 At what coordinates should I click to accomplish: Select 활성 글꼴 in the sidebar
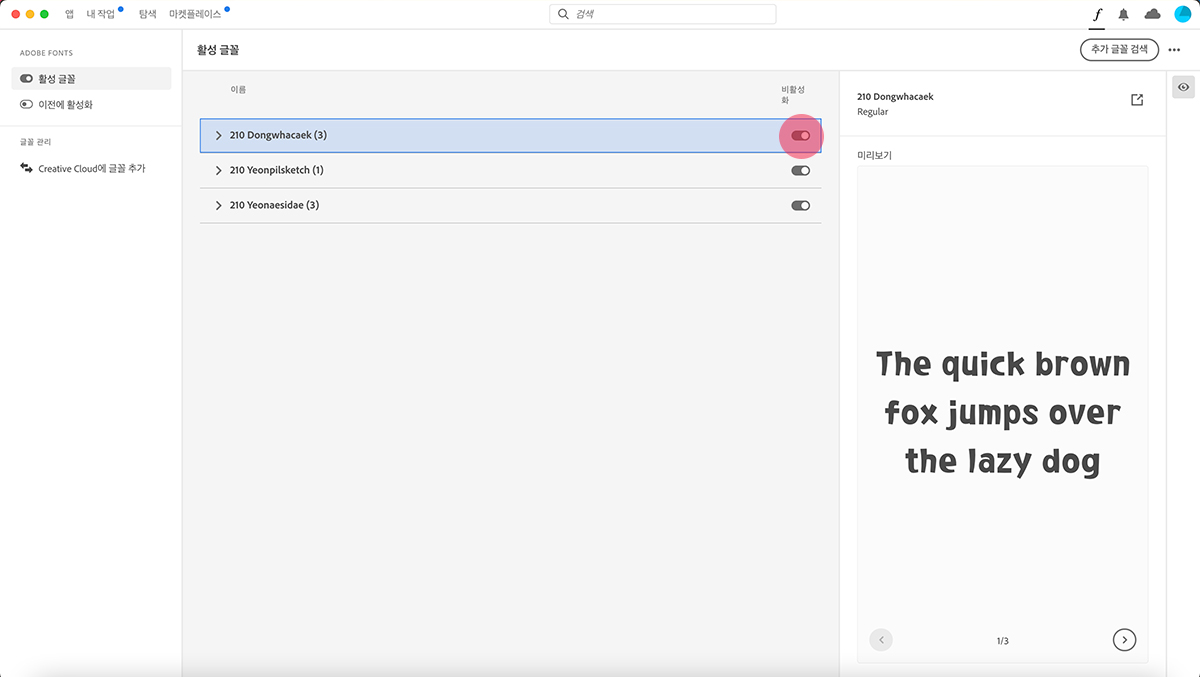pos(92,78)
